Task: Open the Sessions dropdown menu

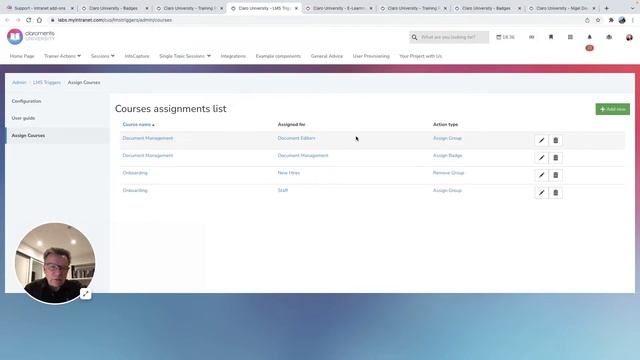Action: click(x=102, y=56)
